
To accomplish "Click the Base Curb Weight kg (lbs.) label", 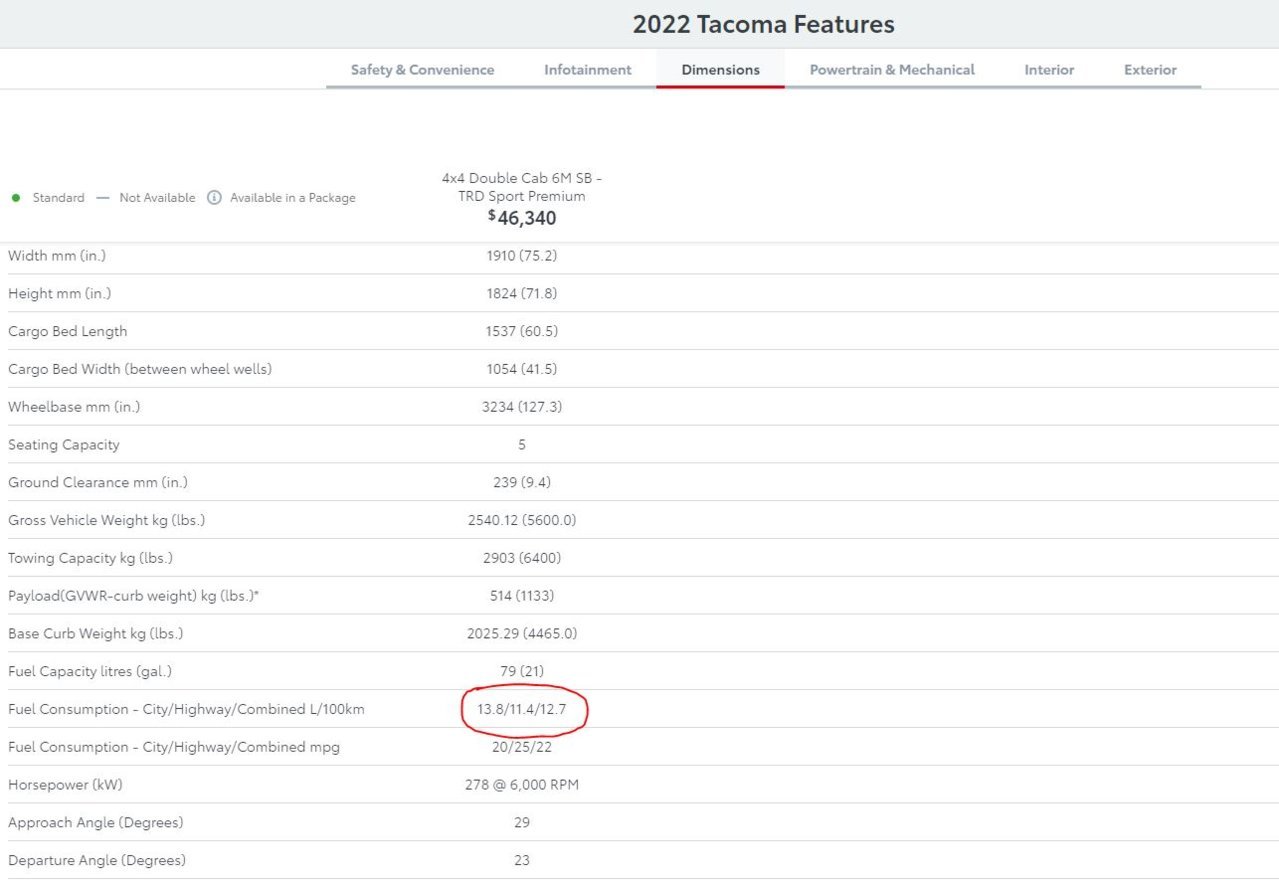I will (x=96, y=634).
